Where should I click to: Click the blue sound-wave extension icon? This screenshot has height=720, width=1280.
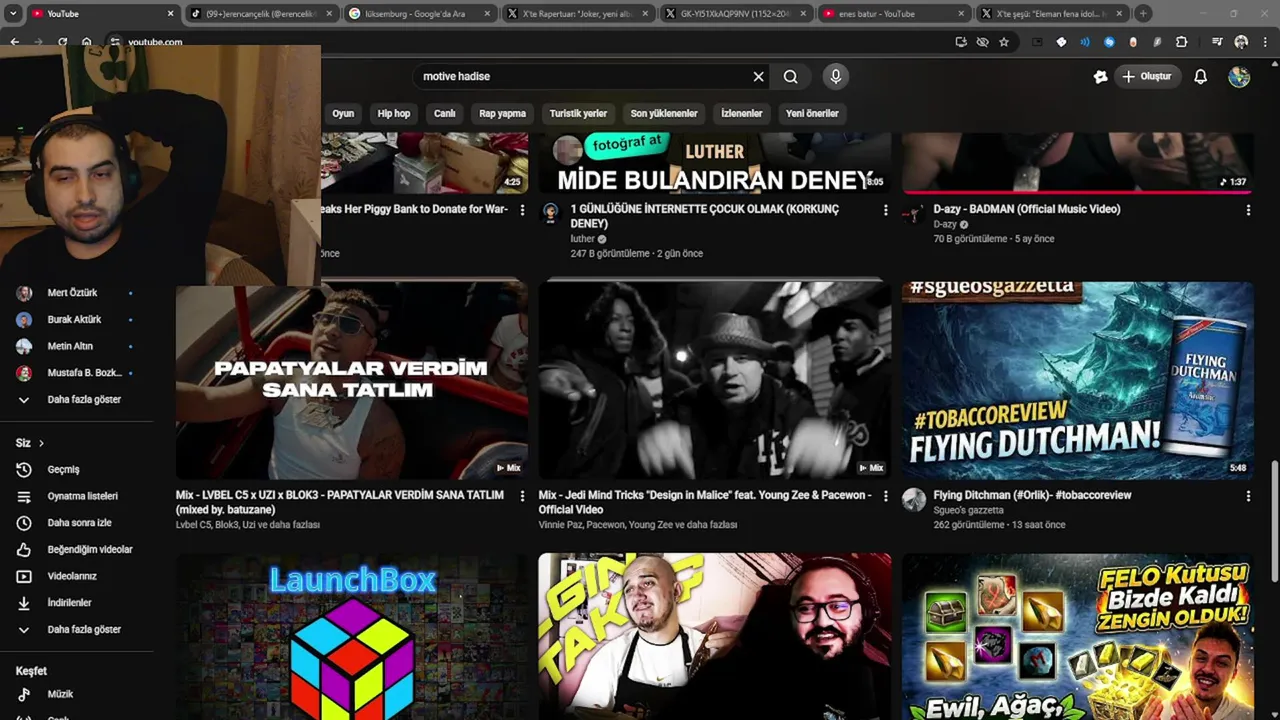point(1085,42)
